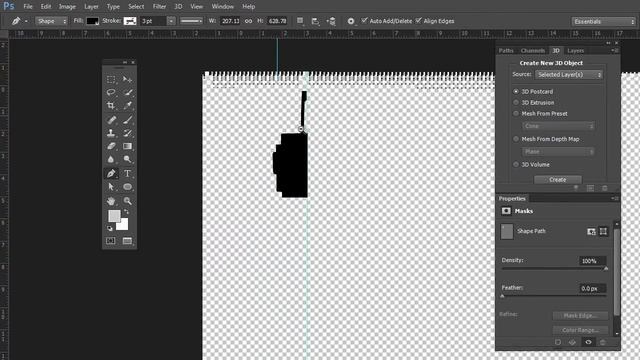Select the Mesh From Depth Map option
Viewport: 640px width, 360px height.
pos(516,139)
